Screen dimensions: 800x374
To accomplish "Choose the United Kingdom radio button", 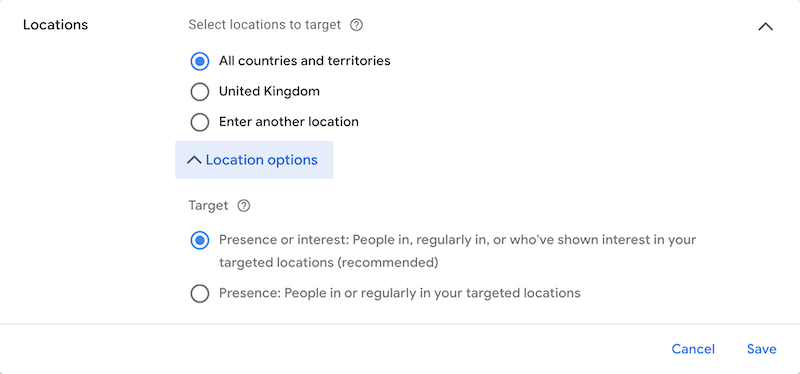I will point(199,92).
